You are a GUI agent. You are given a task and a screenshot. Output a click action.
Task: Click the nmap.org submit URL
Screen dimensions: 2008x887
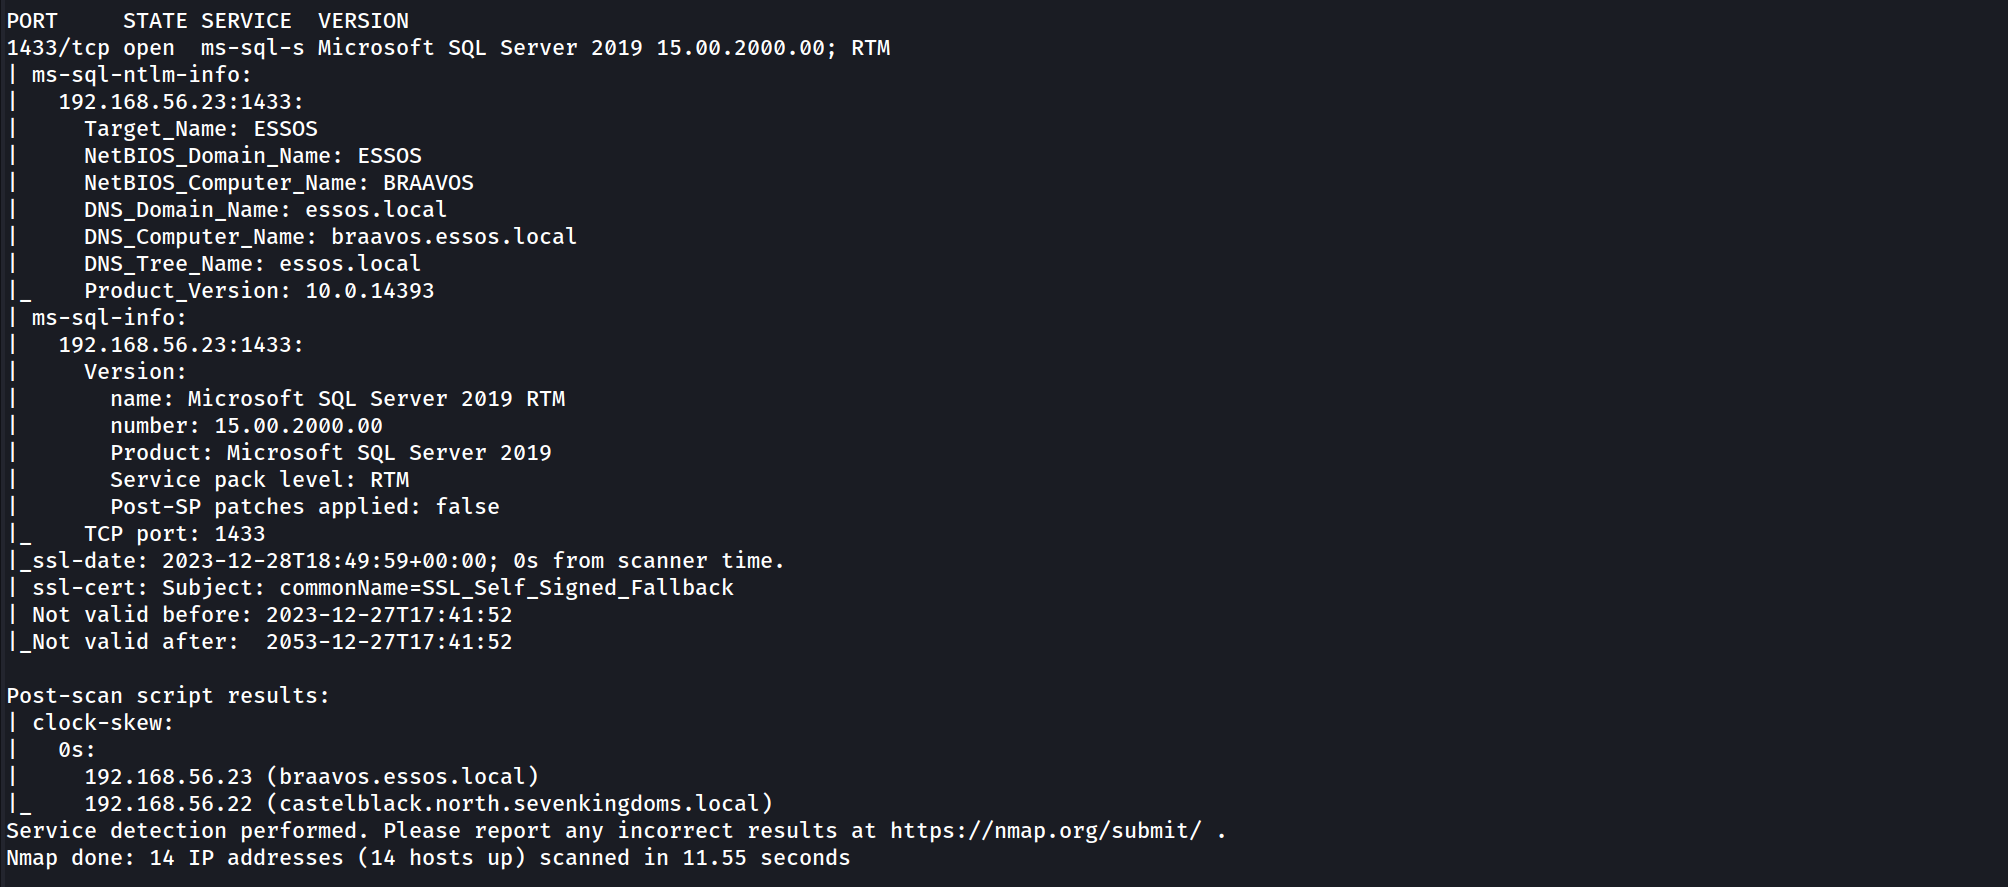click(1045, 831)
